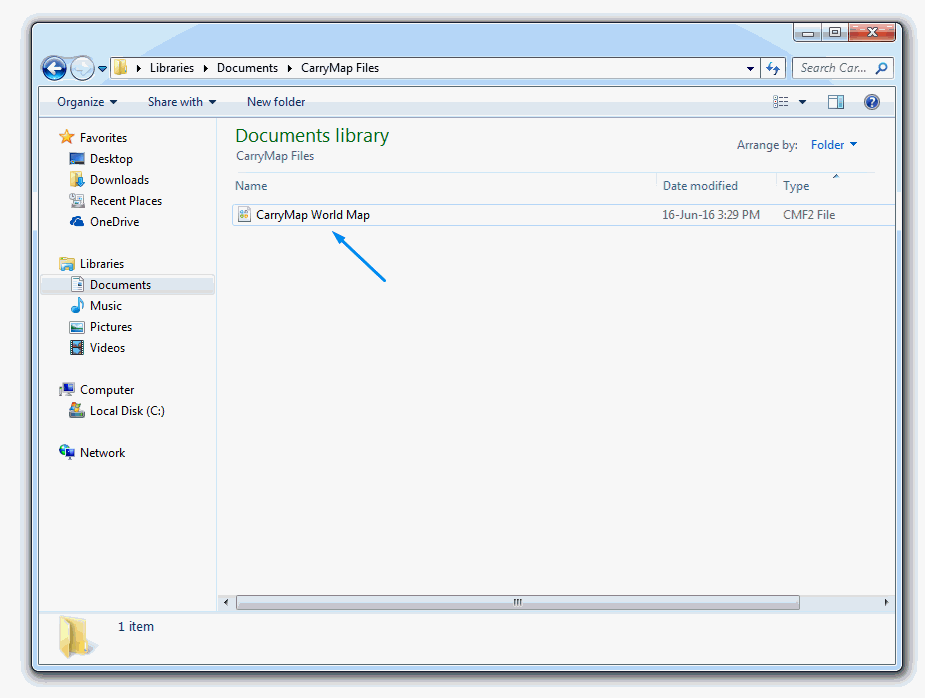Open Local Disk (C:) in sidebar
The width and height of the screenshot is (925, 698).
click(127, 411)
